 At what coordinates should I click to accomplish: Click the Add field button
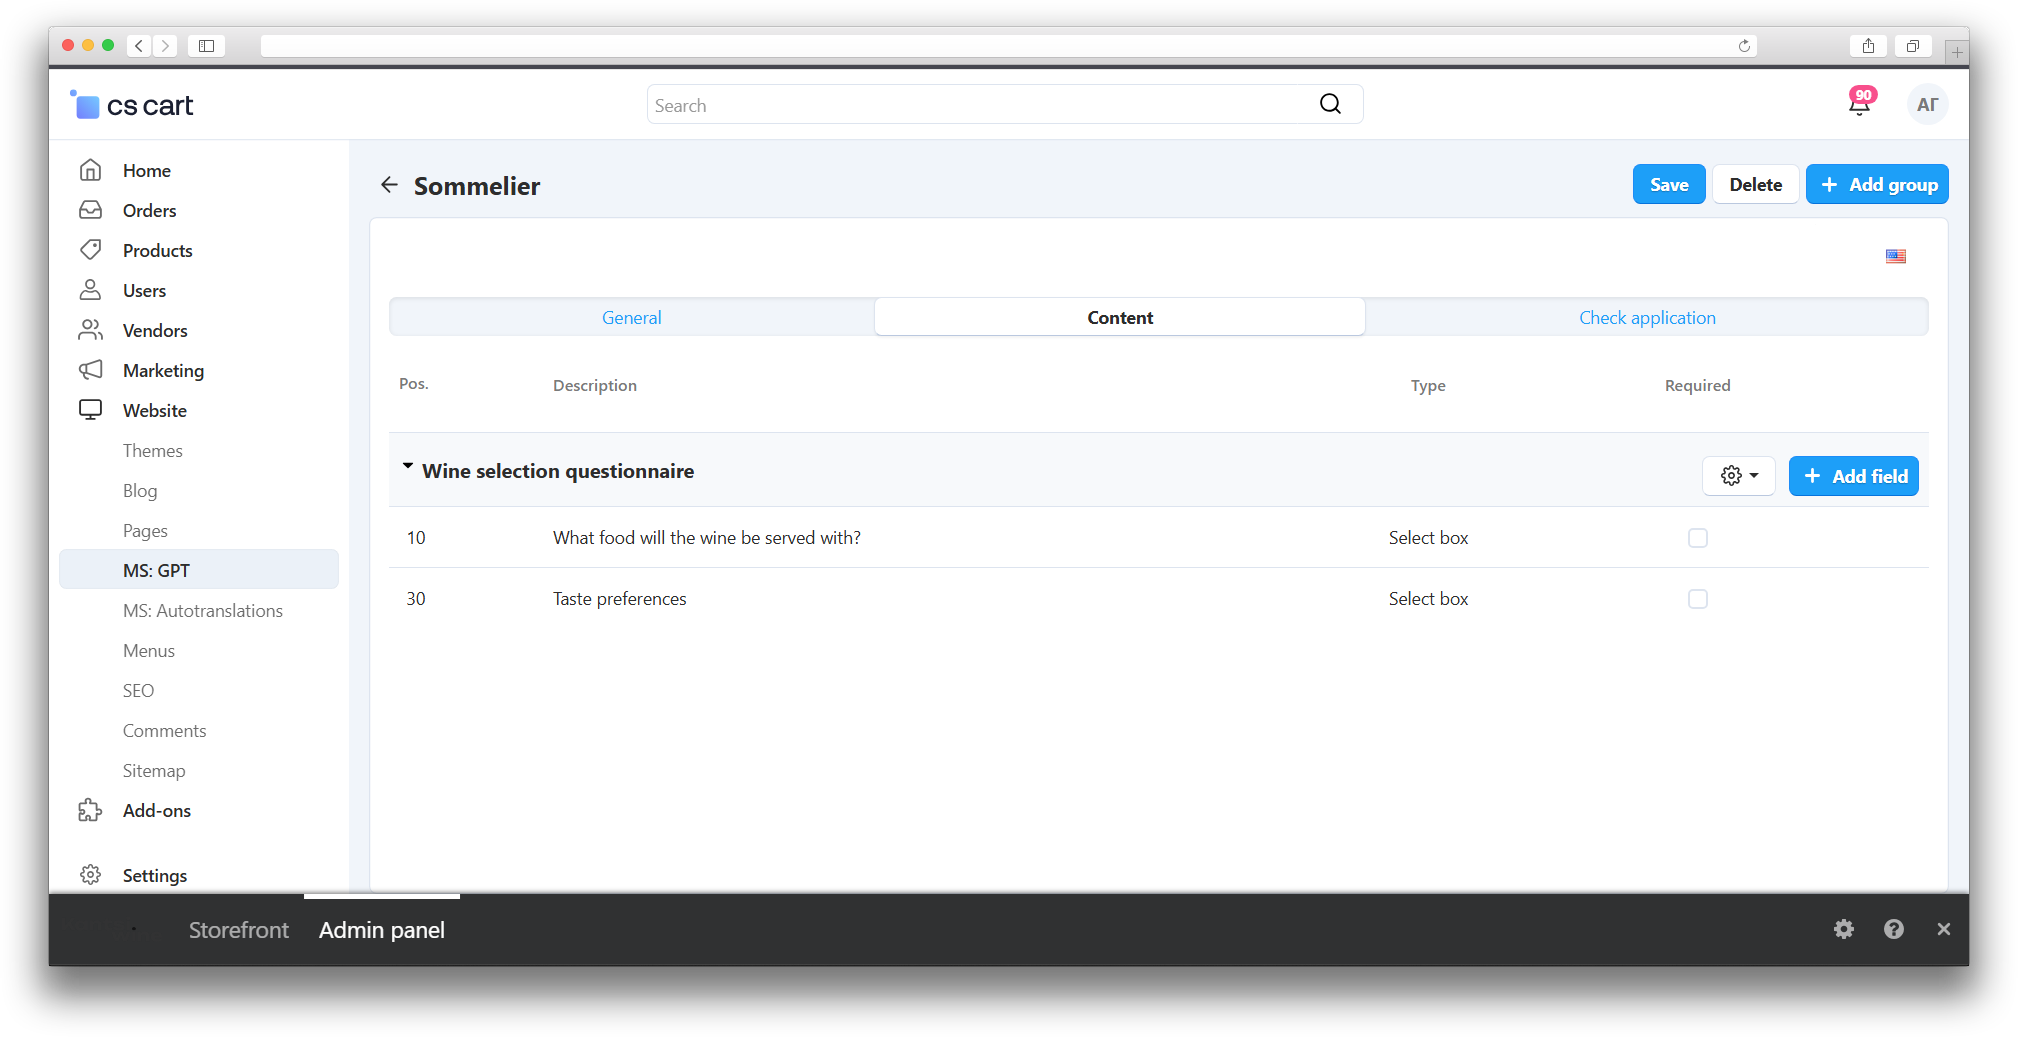[x=1853, y=476]
